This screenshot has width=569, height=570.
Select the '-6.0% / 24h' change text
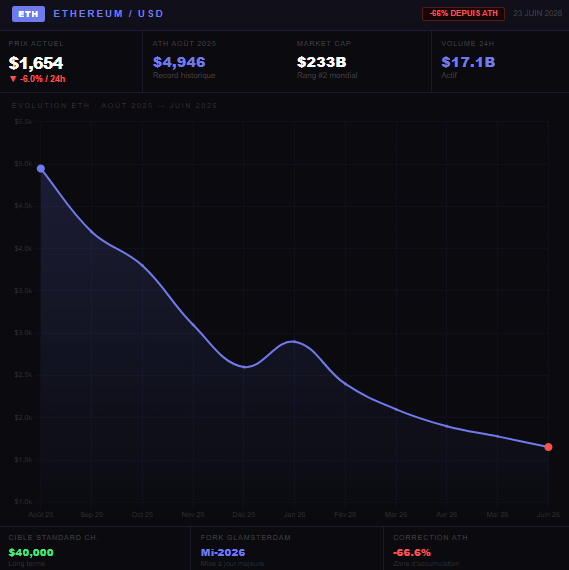point(43,79)
